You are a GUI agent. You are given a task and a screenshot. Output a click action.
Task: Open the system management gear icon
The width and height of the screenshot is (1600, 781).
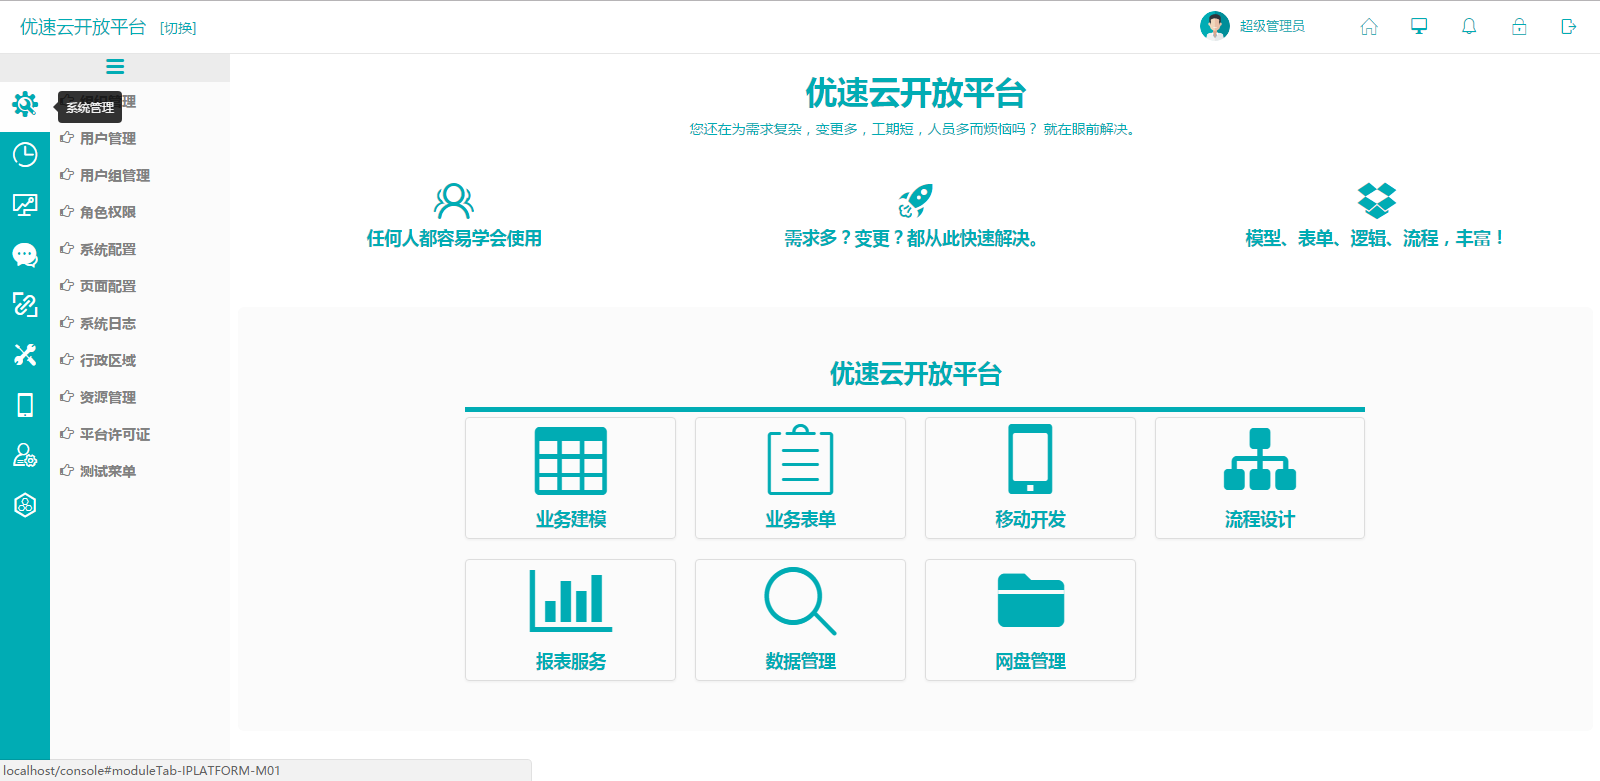(x=25, y=104)
